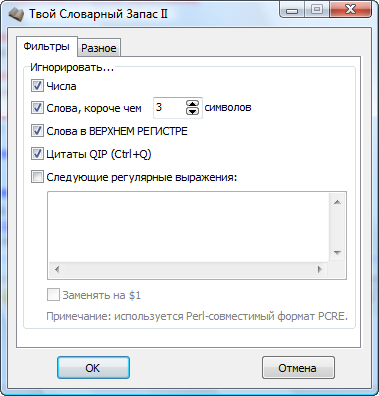This screenshot has height=396, width=379.
Task: Select the Фильтры tab
Action: click(47, 46)
